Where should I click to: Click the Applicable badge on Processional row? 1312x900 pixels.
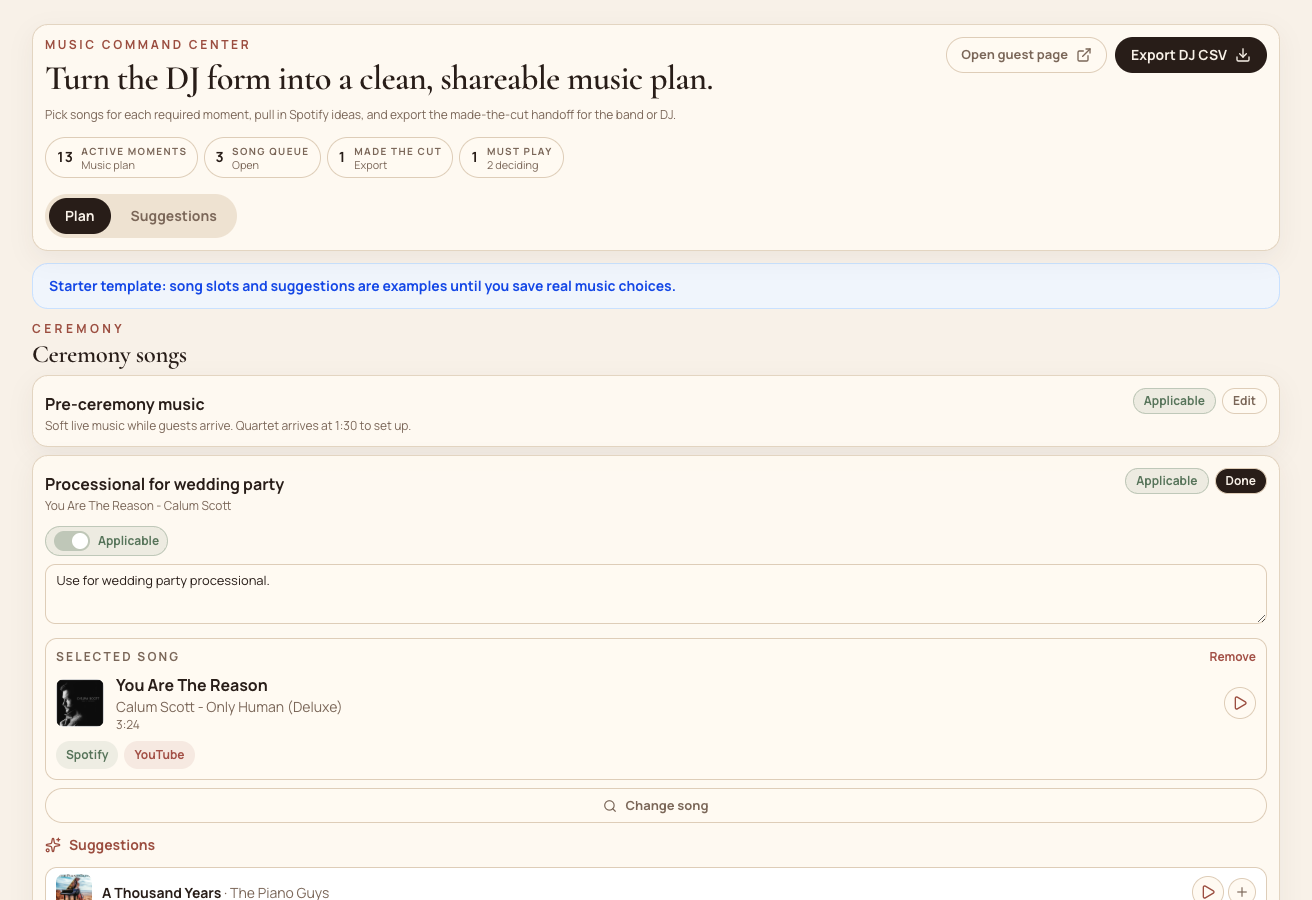point(1167,481)
